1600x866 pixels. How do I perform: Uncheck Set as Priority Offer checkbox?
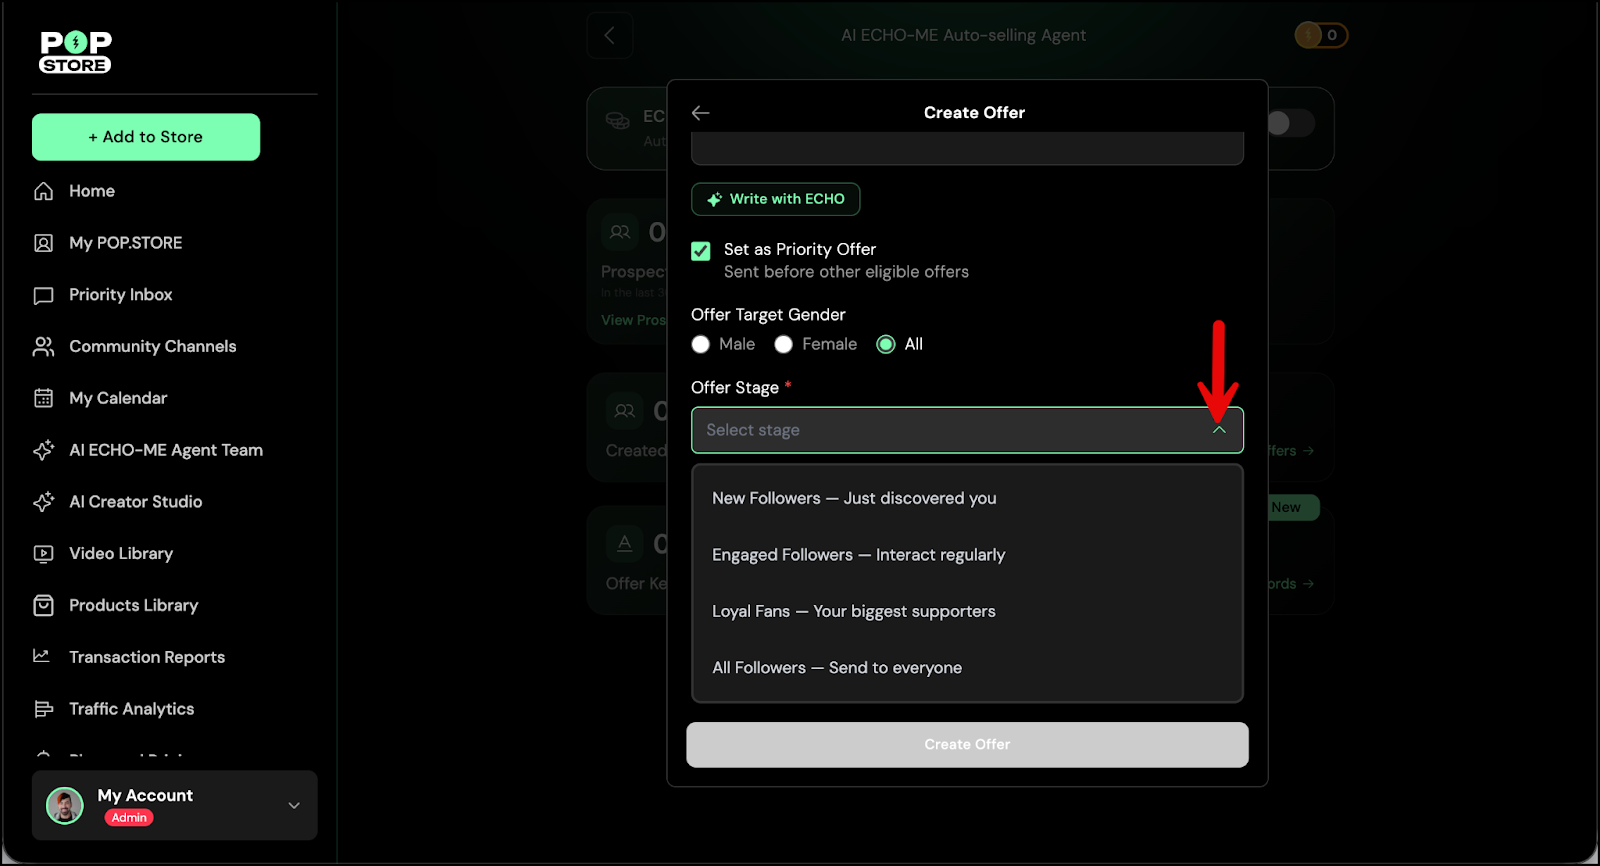[701, 251]
